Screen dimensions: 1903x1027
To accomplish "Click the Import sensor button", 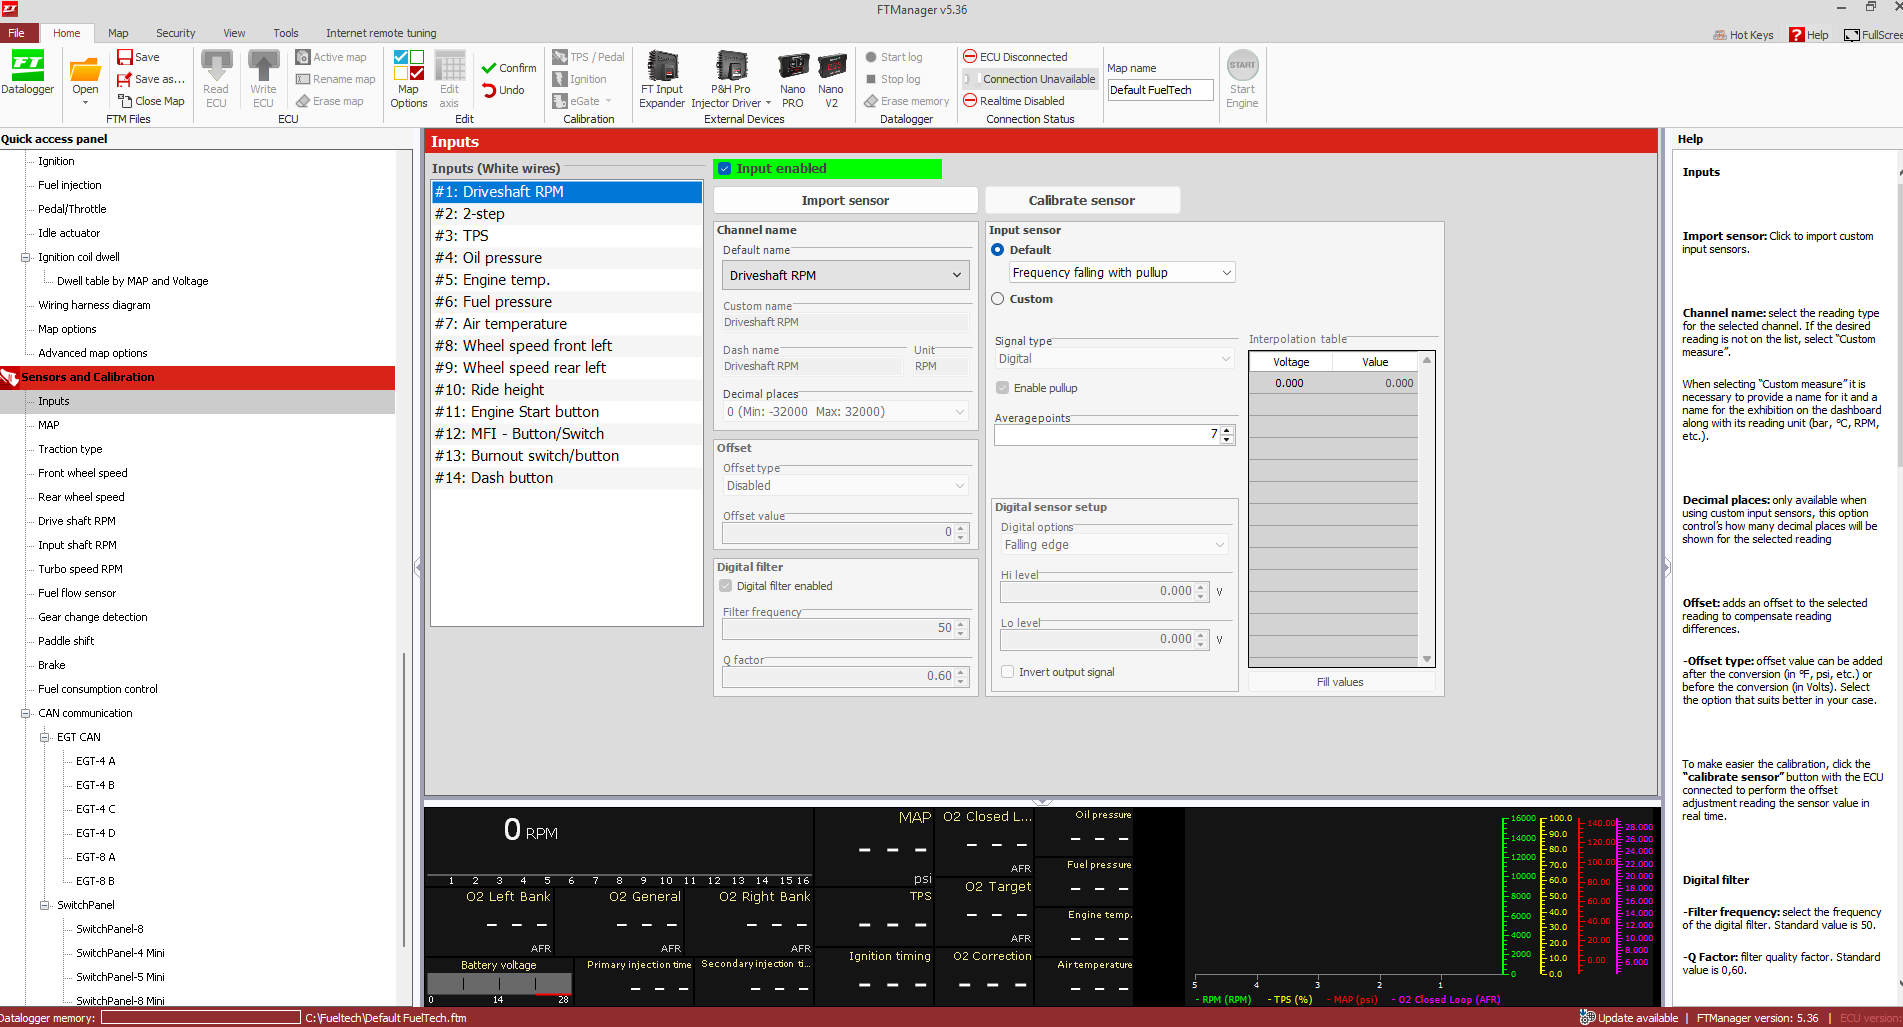I will (x=845, y=201).
